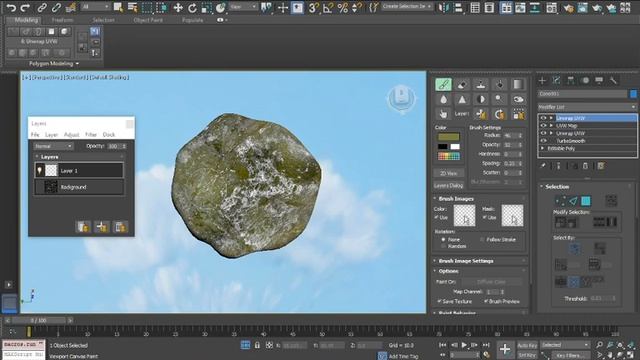Expand the Editable Poly entry arrow
Screen dimensions: 640x360
pos(542,149)
